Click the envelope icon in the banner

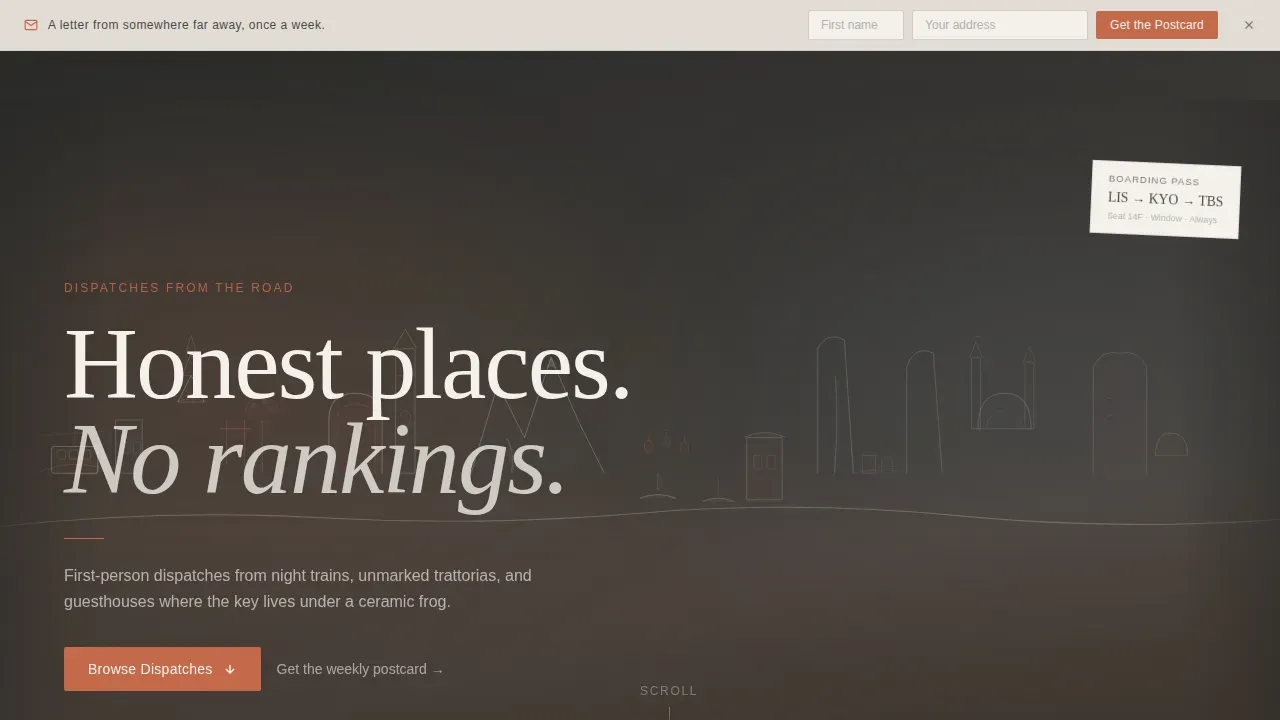coord(31,25)
